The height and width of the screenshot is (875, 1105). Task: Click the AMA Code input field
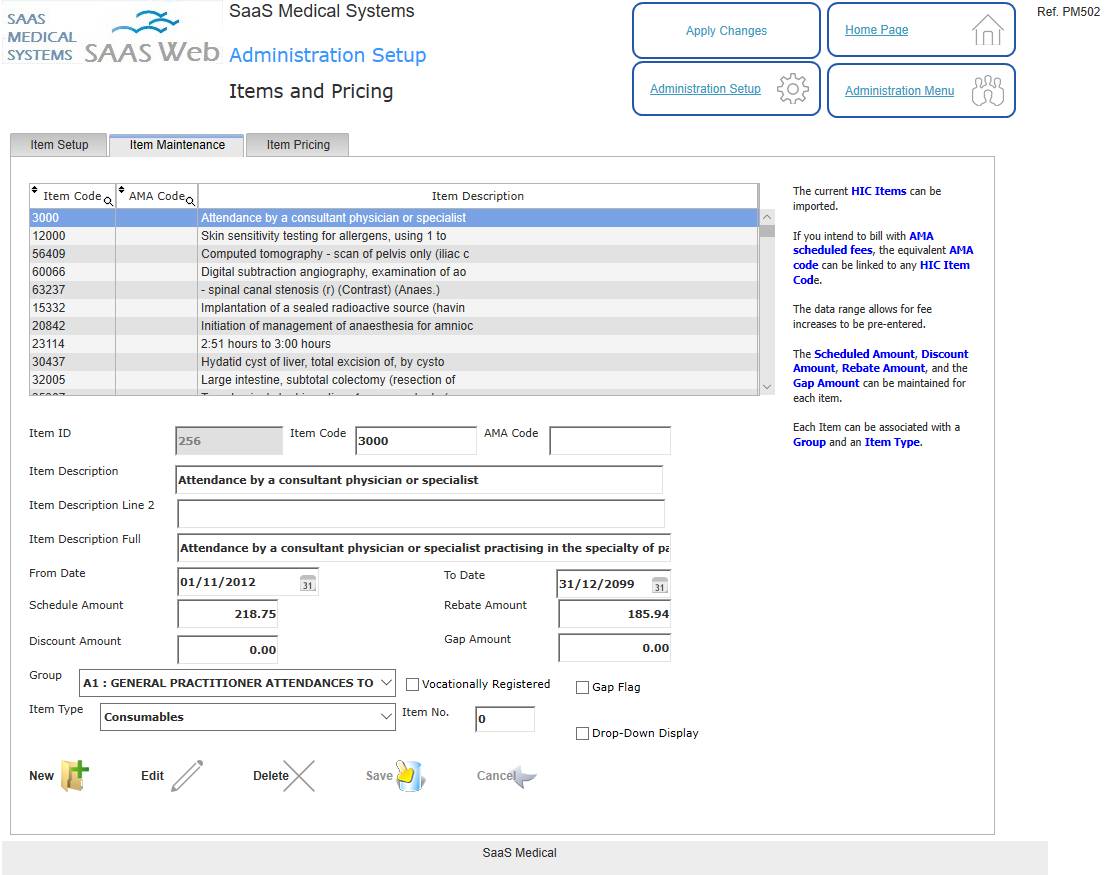(x=610, y=441)
